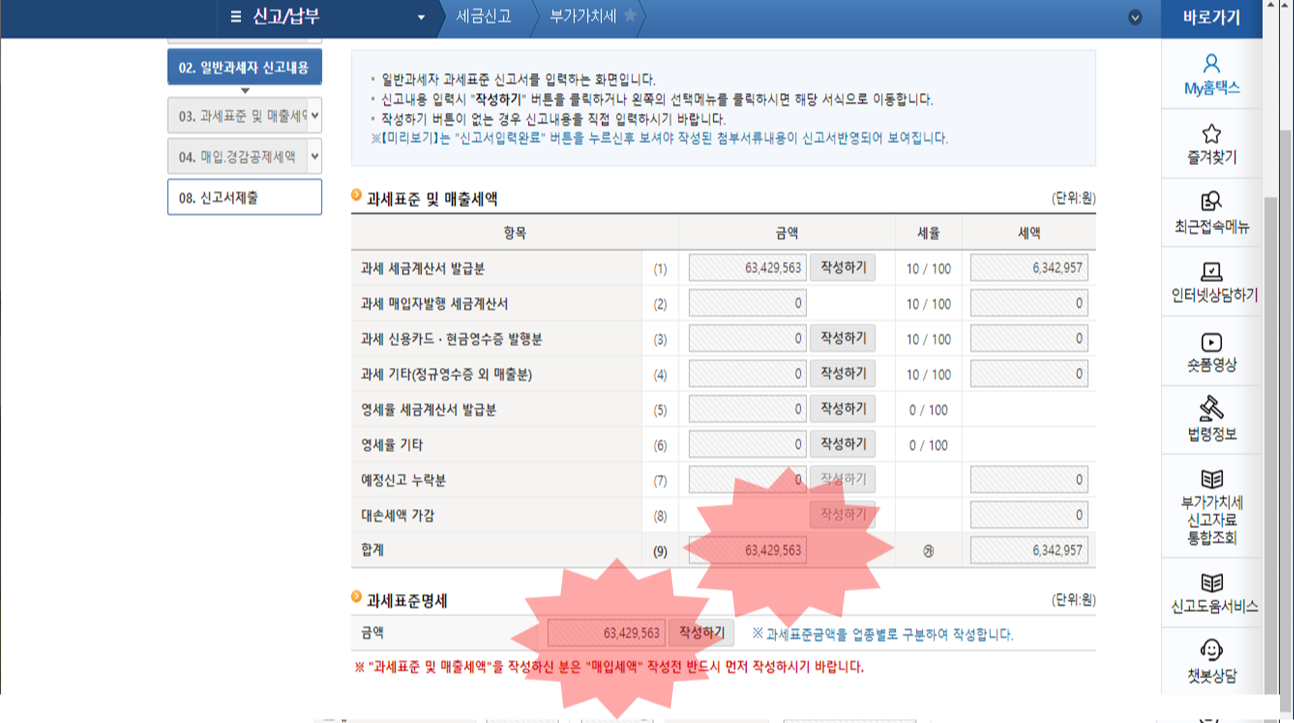
Task: Click 합계 tax total field 6,342,957
Action: (x=1029, y=550)
